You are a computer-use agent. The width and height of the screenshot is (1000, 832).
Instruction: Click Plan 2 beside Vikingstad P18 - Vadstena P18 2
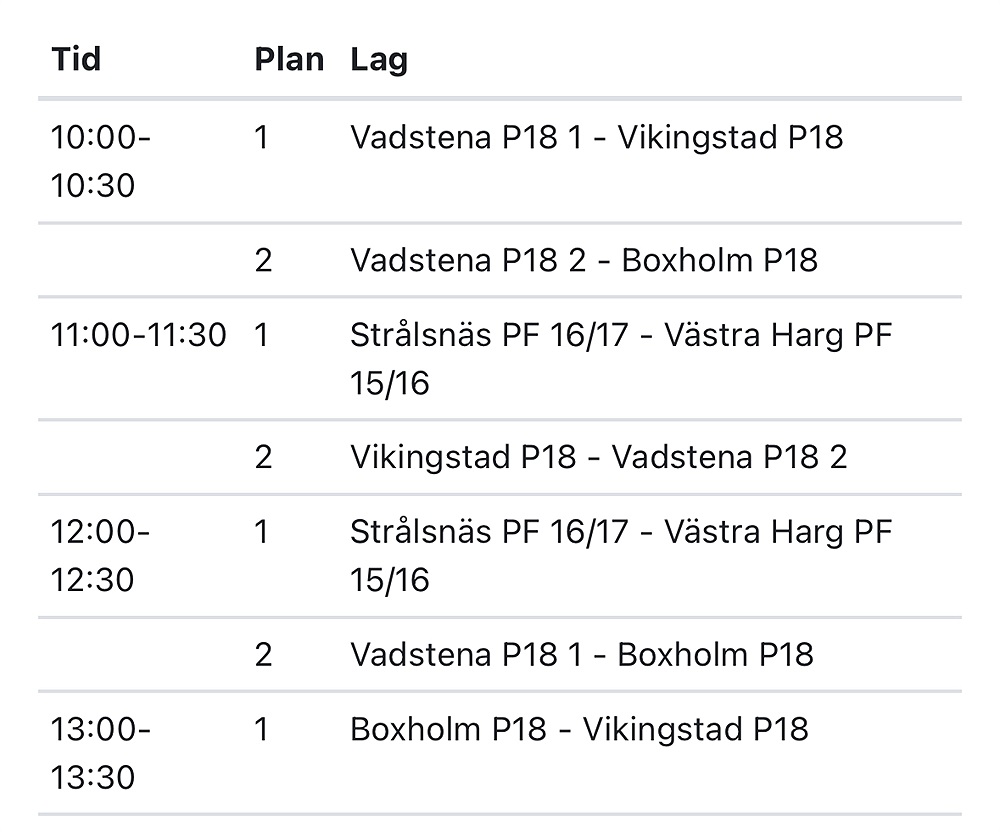[263, 458]
